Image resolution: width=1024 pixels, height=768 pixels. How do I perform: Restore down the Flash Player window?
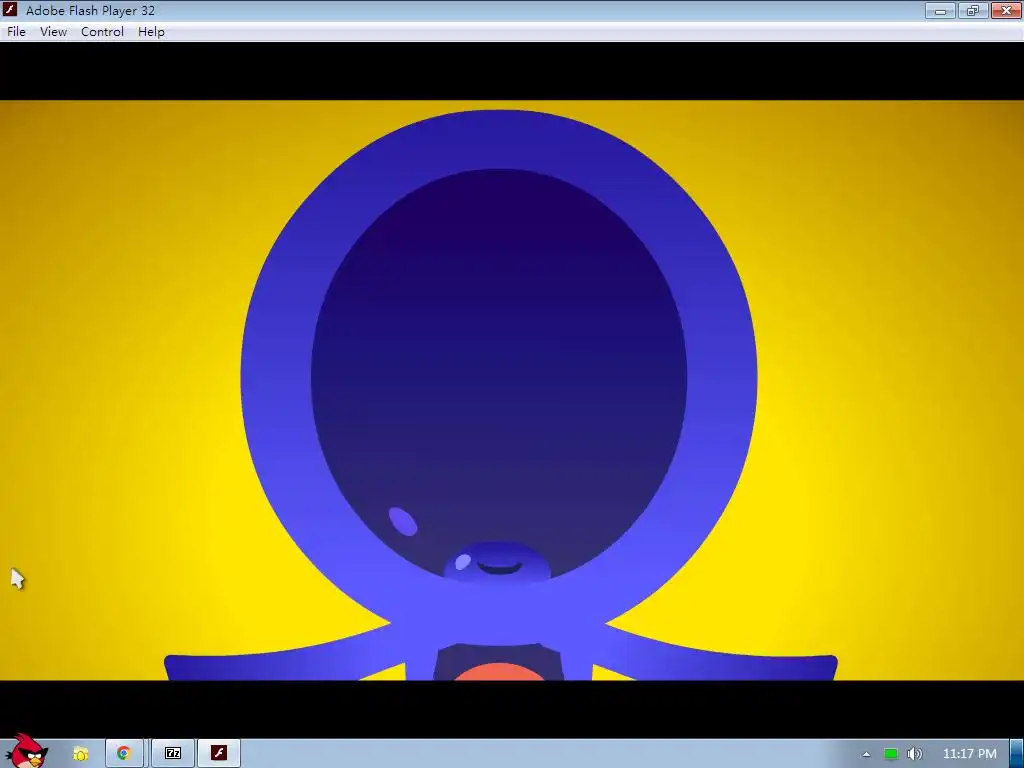click(x=973, y=10)
